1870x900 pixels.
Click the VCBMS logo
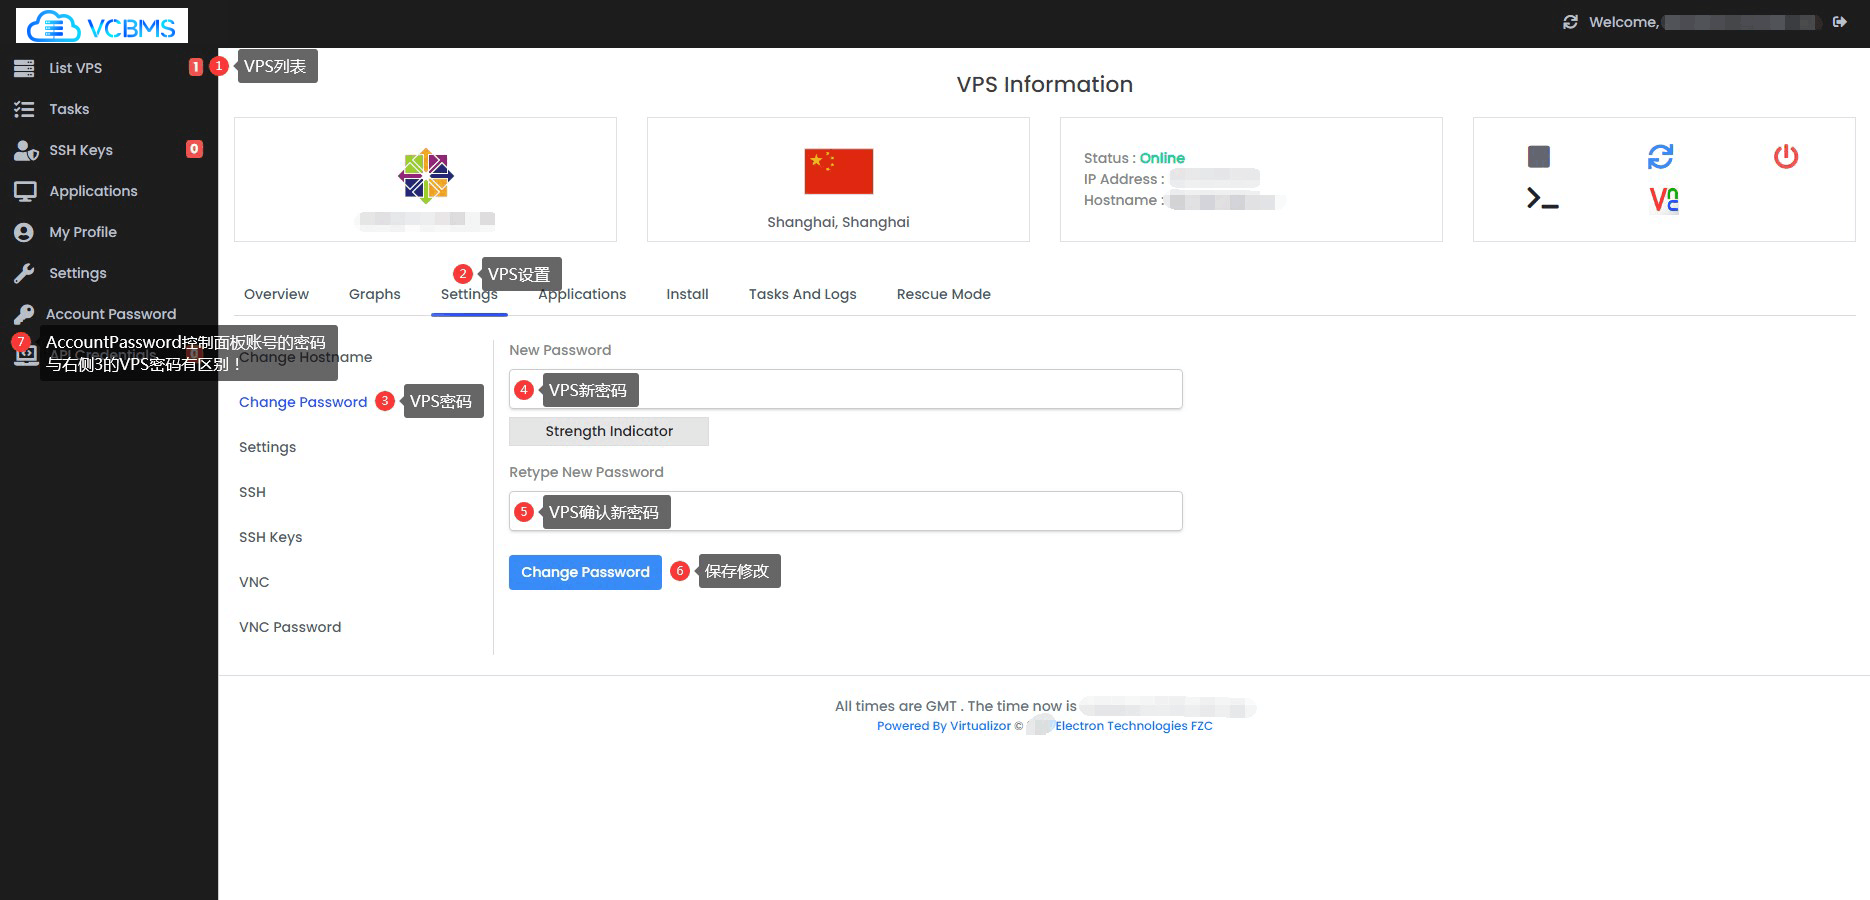tap(102, 26)
